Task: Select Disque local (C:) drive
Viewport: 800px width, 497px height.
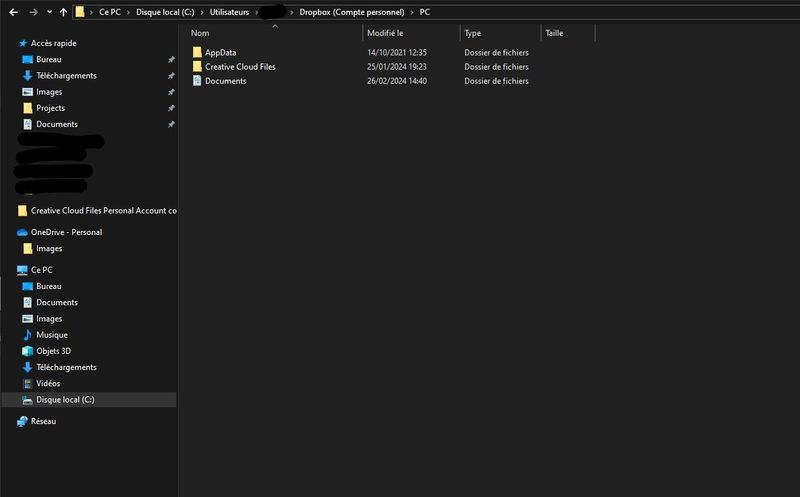Action: click(65, 399)
